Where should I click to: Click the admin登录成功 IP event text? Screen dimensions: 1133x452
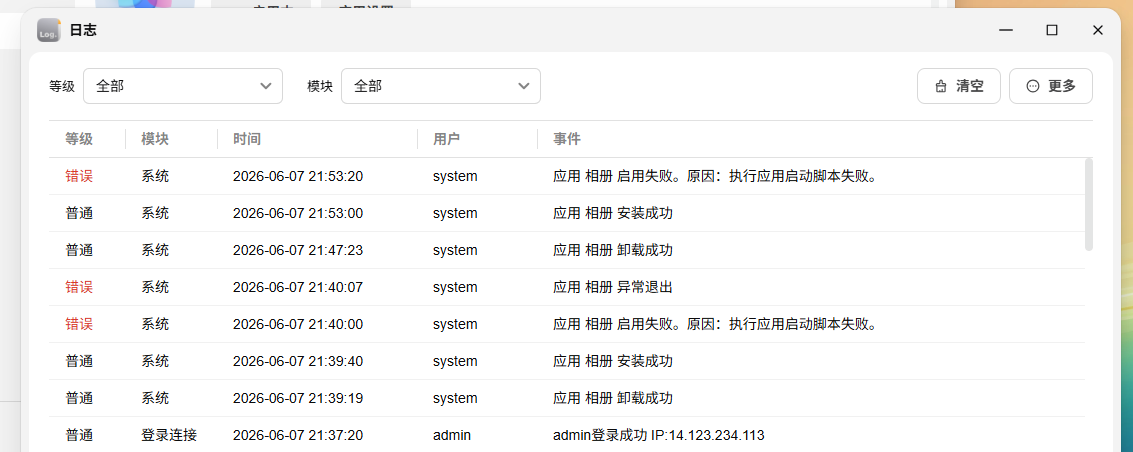click(x=658, y=435)
